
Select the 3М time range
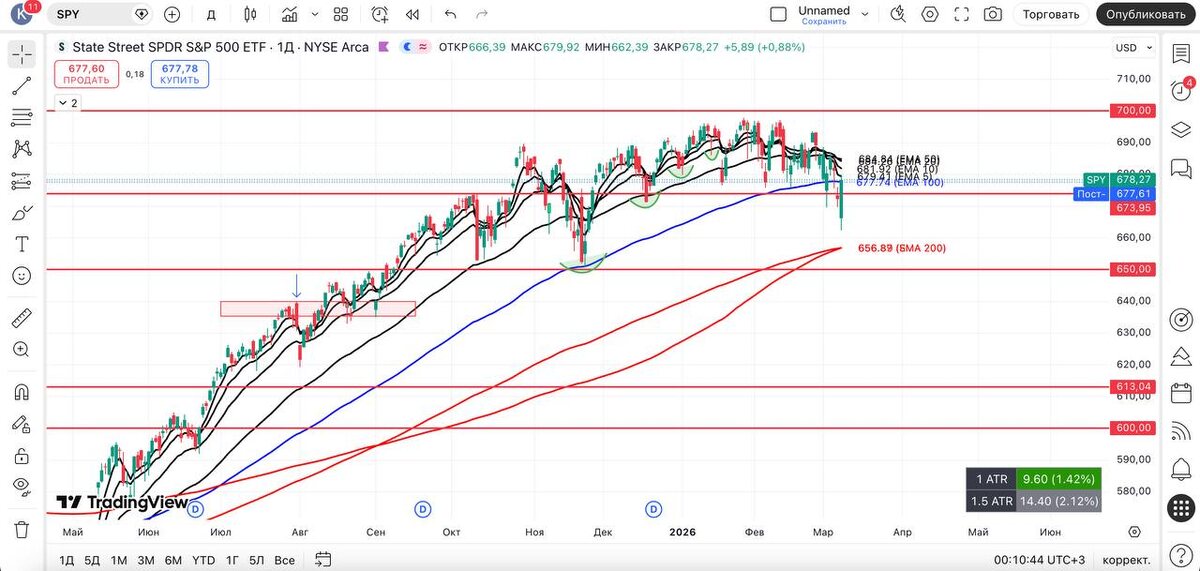click(x=146, y=560)
